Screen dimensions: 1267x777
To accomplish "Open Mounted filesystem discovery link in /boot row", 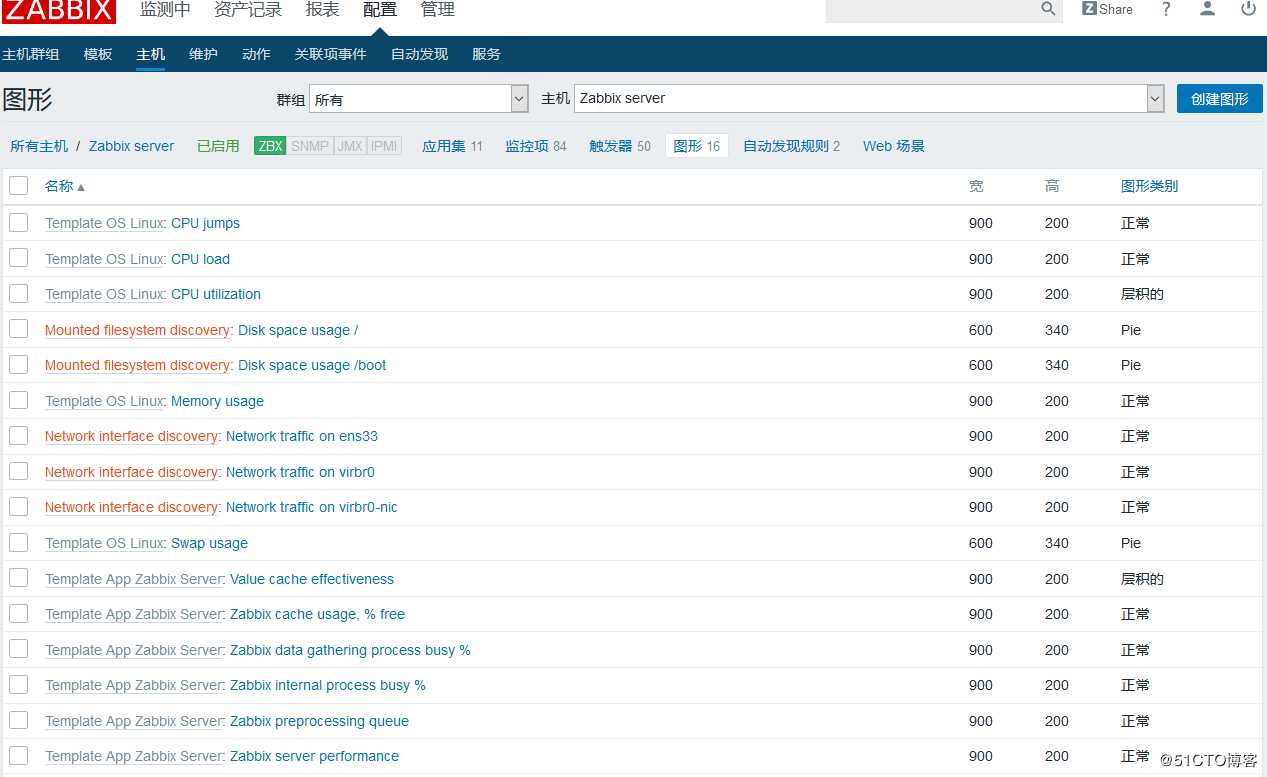I will (x=138, y=365).
